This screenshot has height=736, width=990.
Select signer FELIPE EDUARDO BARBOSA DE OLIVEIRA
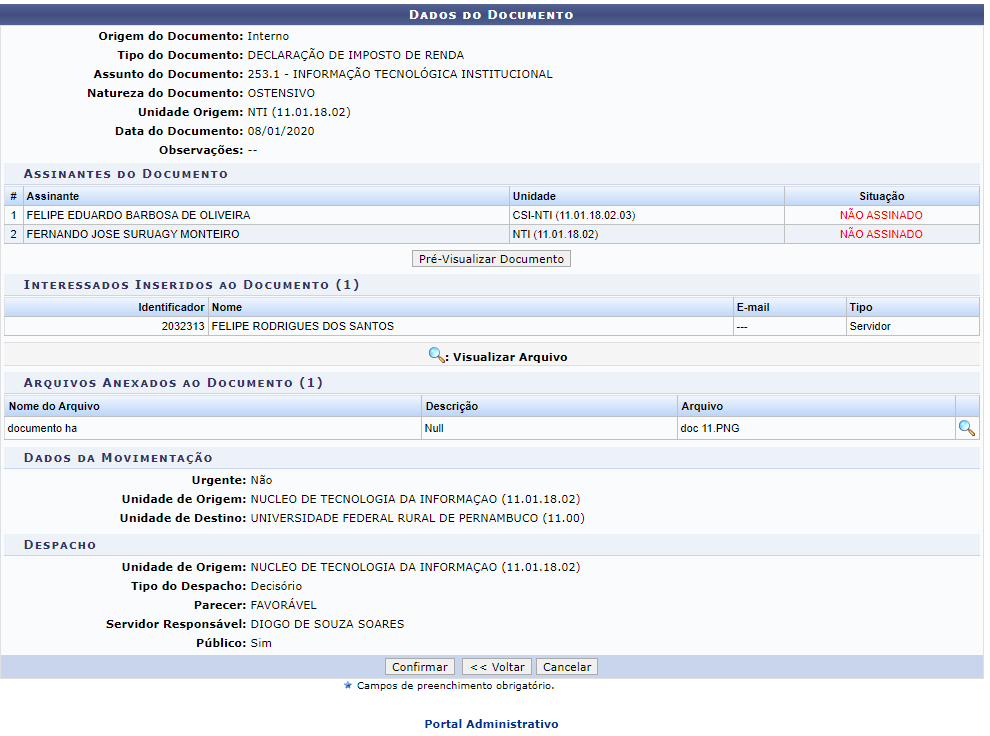tap(138, 215)
